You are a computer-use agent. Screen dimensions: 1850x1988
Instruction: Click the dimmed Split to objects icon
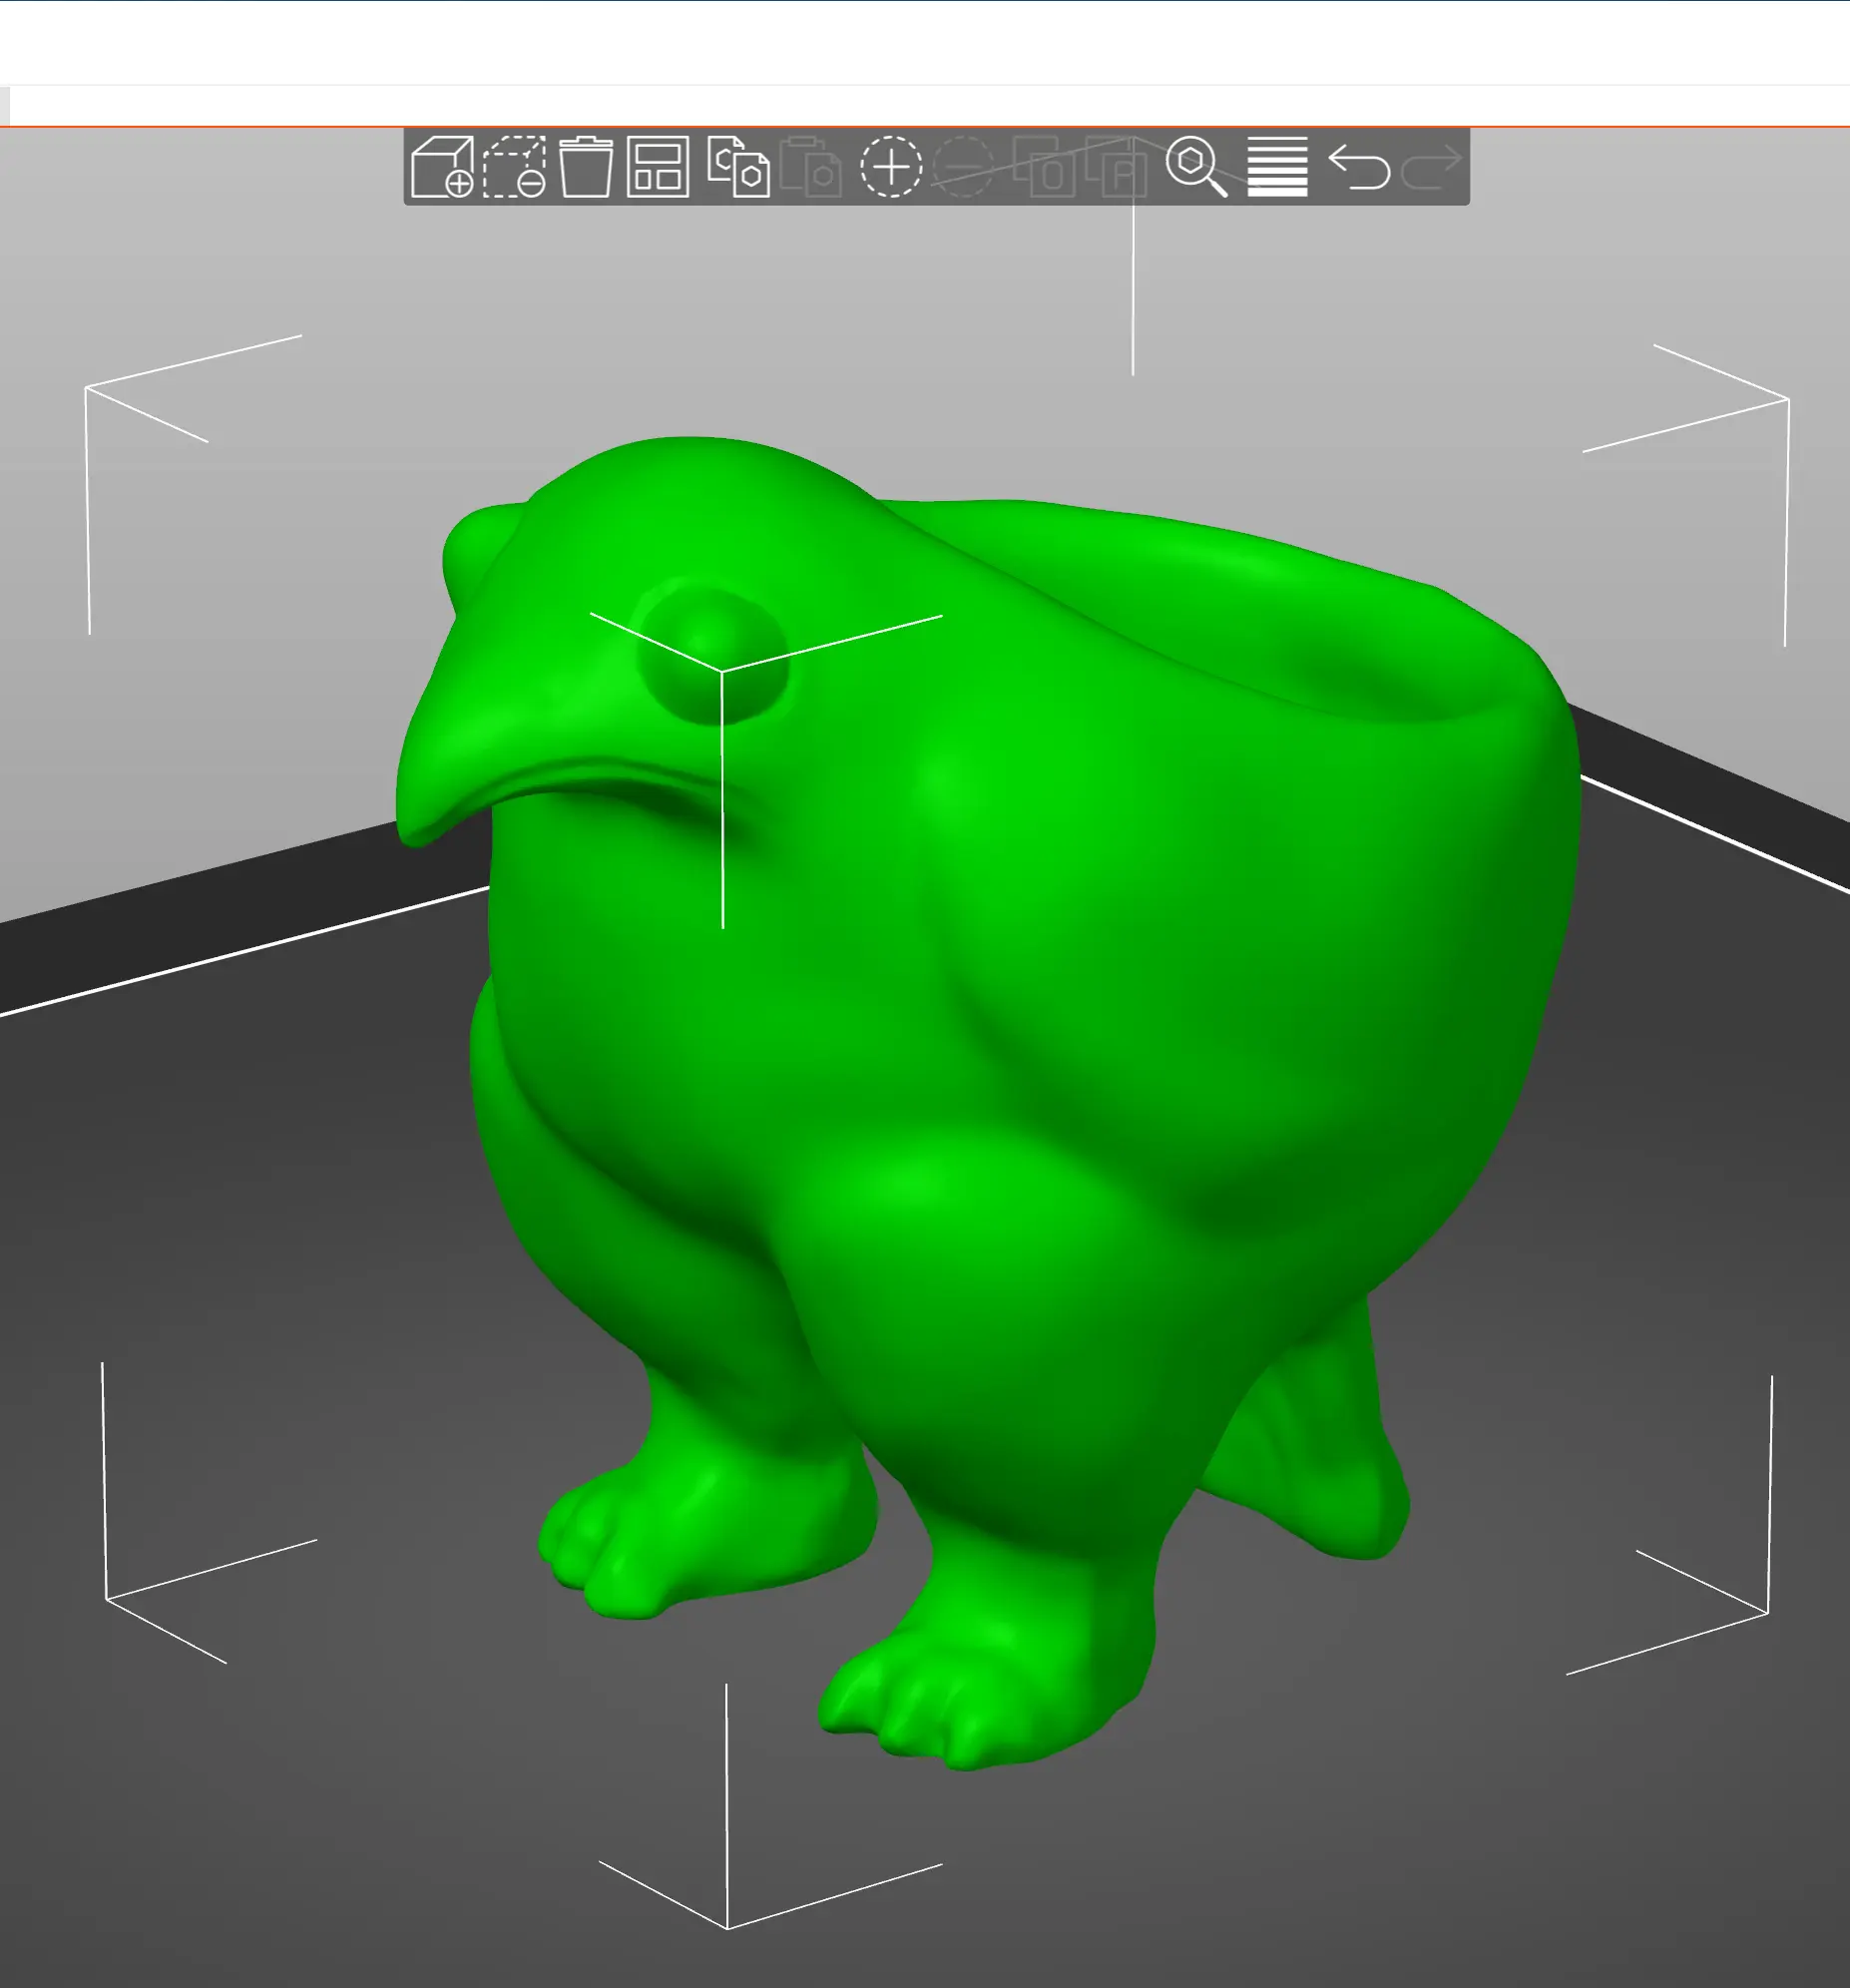click(x=1044, y=167)
